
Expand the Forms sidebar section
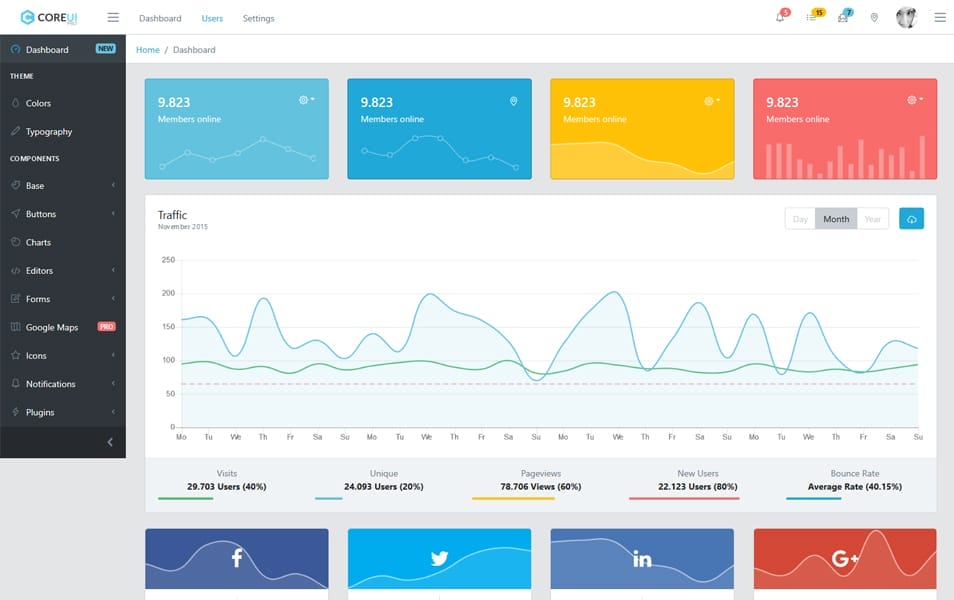(x=36, y=298)
